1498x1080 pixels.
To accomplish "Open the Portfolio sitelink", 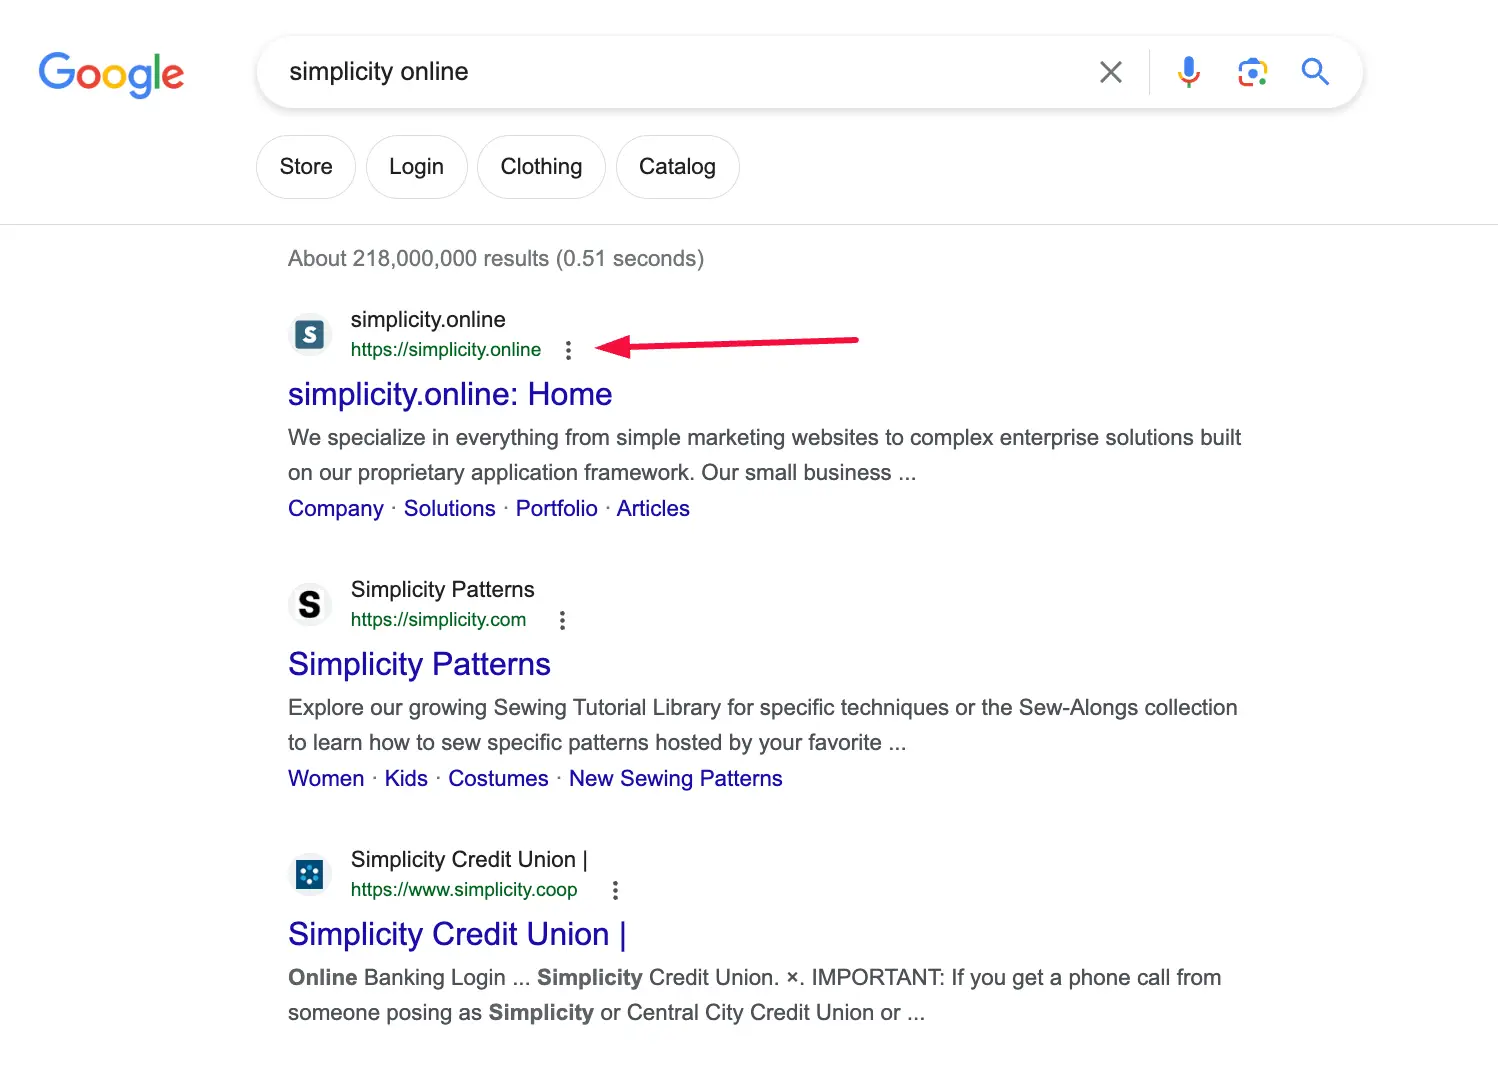I will click(557, 508).
